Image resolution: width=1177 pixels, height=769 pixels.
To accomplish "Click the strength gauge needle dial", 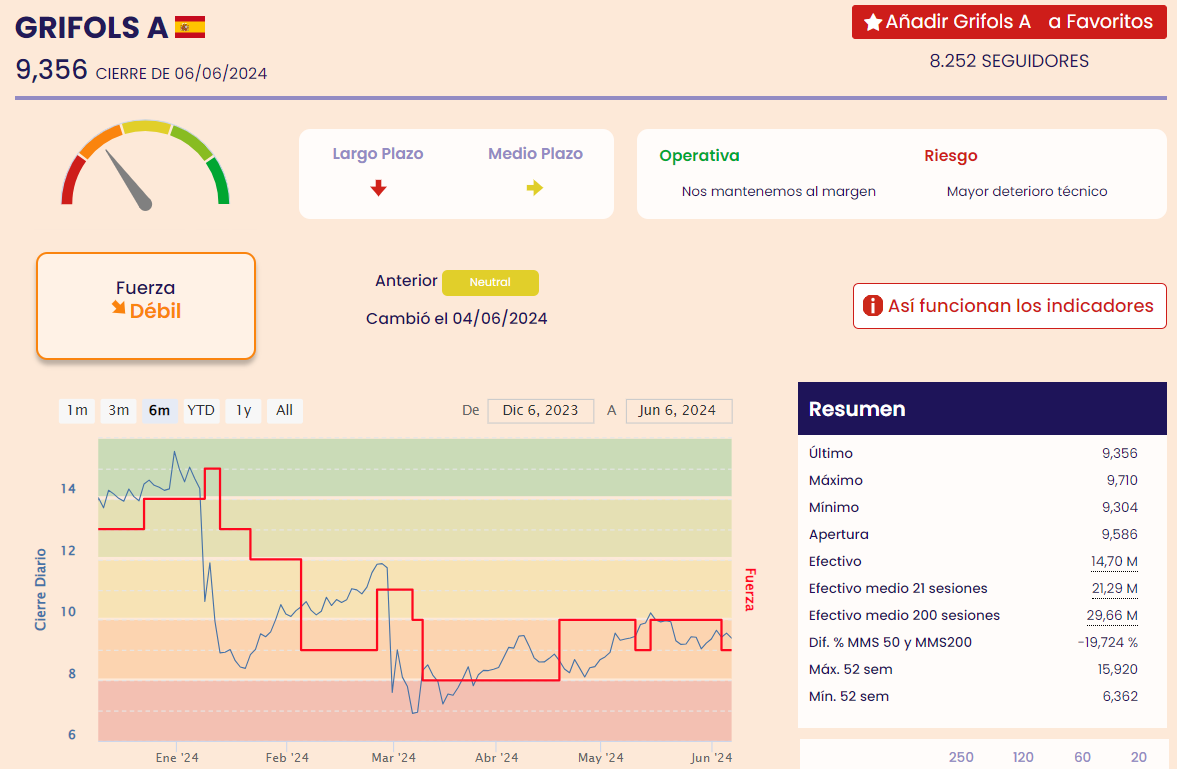I will tap(146, 164).
